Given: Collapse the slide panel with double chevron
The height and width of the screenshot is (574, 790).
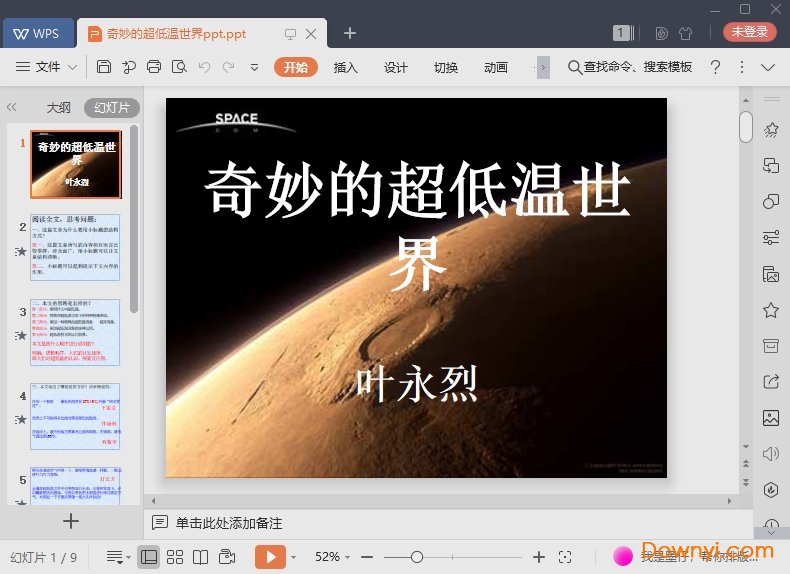Looking at the screenshot, I should 12,107.
